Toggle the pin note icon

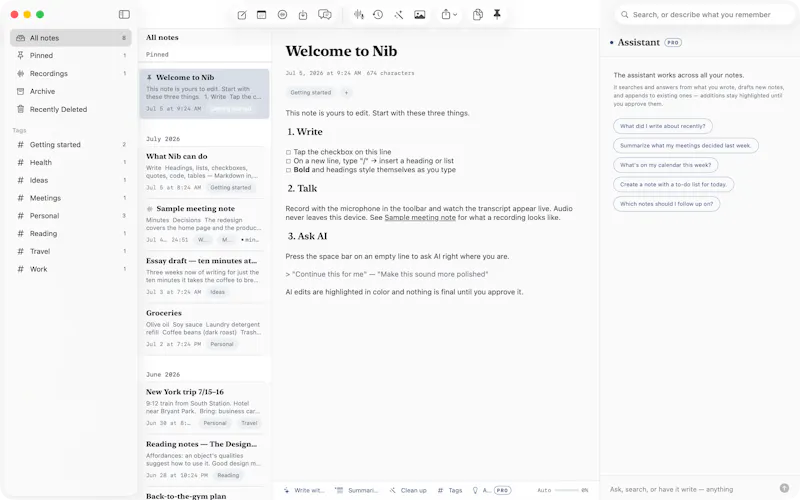pos(497,14)
